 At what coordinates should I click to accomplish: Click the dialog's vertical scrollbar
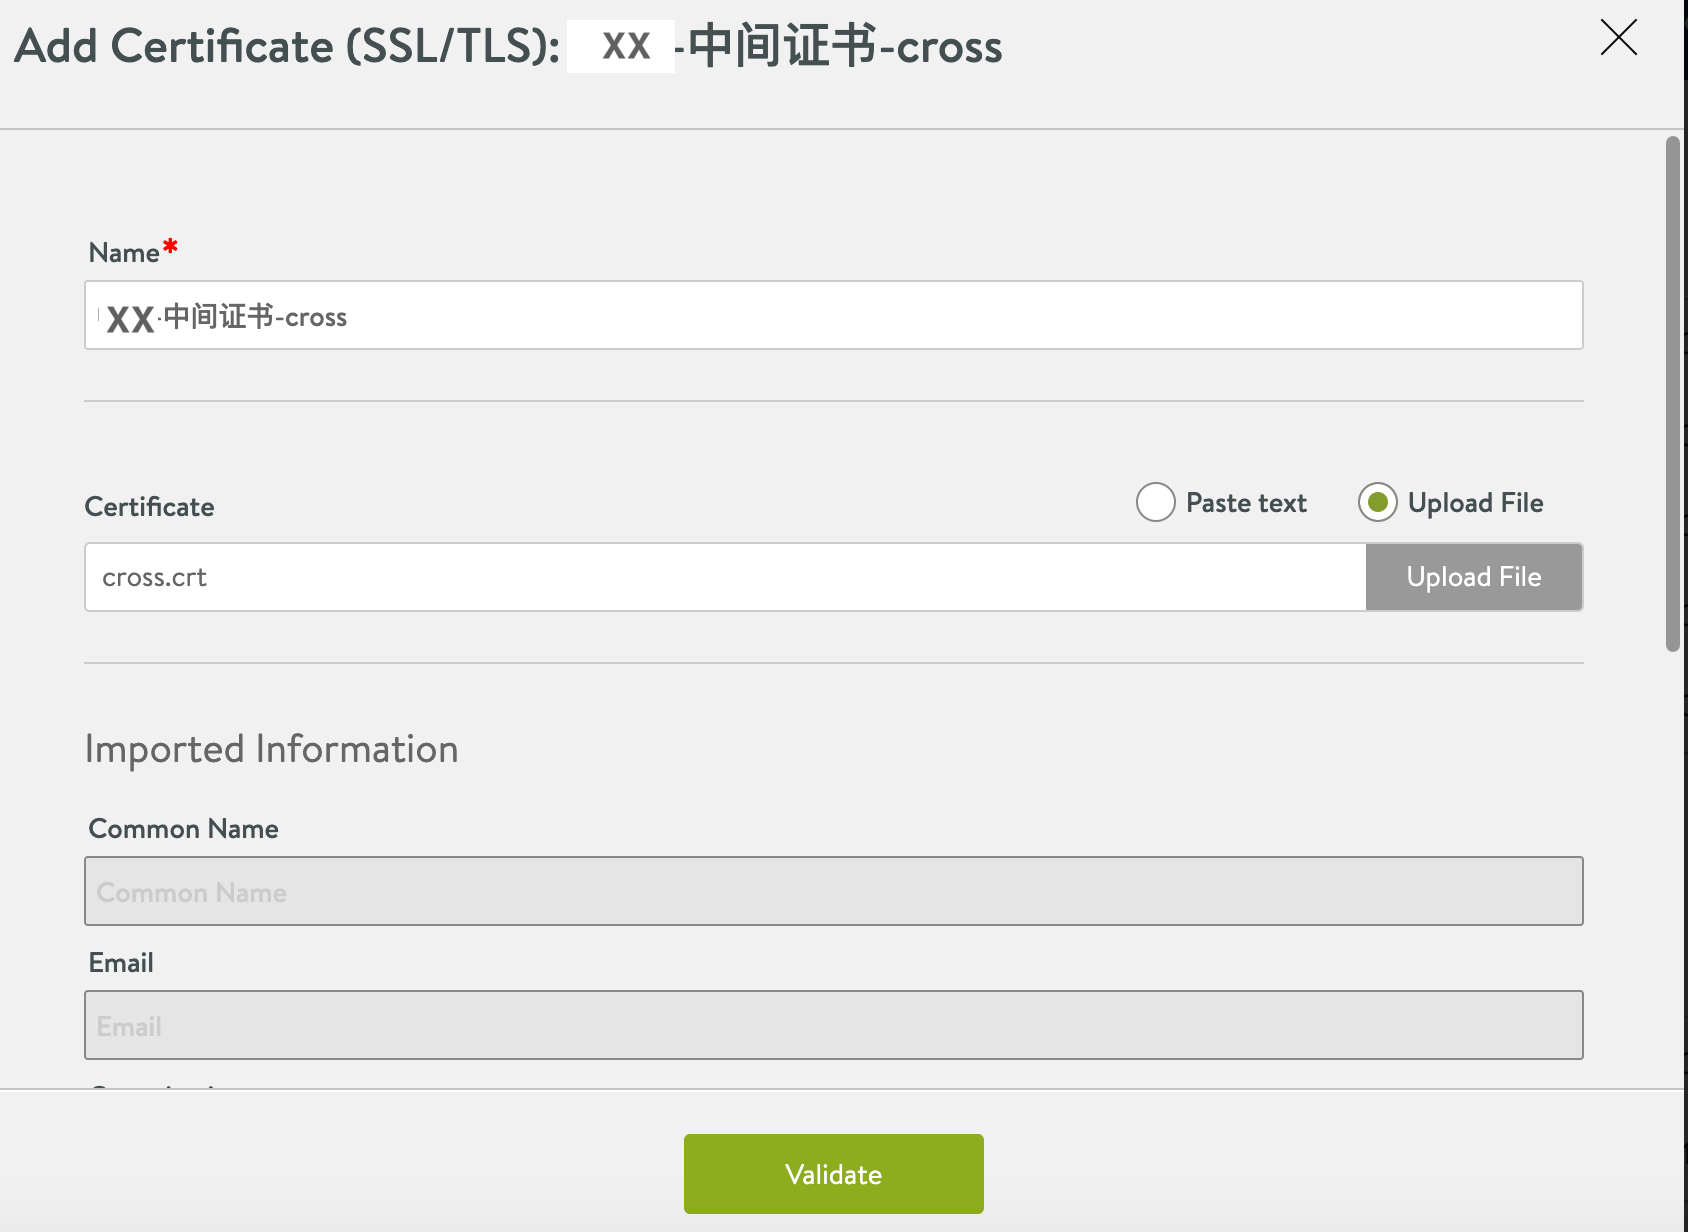click(1673, 394)
